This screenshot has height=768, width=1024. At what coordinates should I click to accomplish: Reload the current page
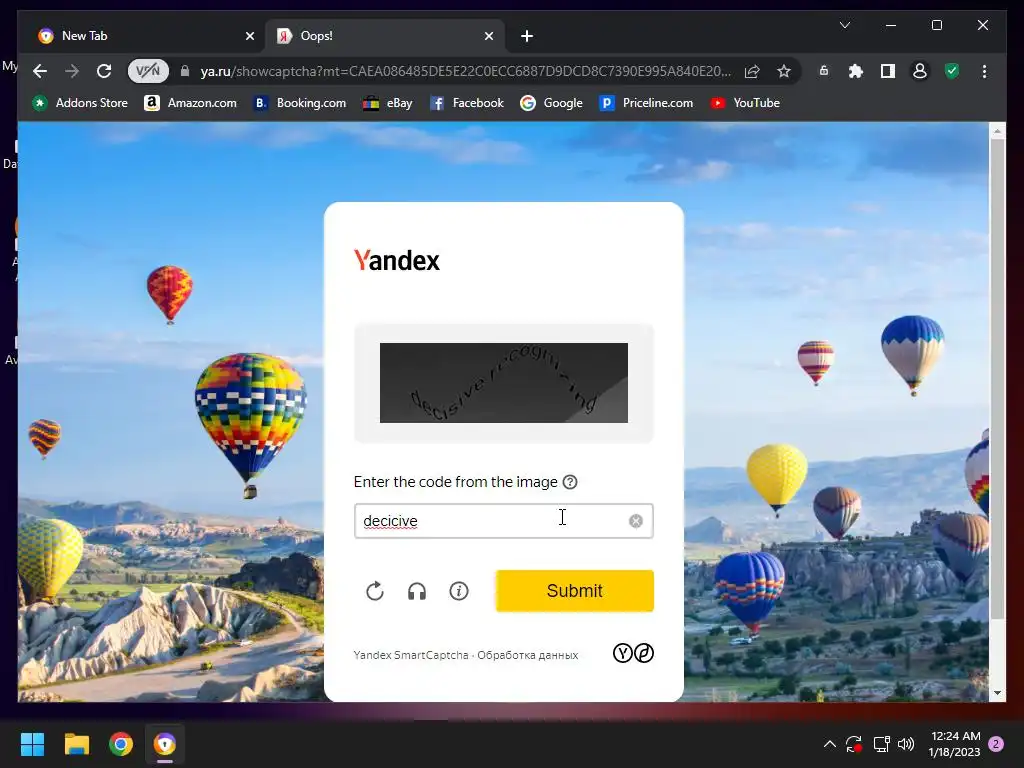pos(104,71)
